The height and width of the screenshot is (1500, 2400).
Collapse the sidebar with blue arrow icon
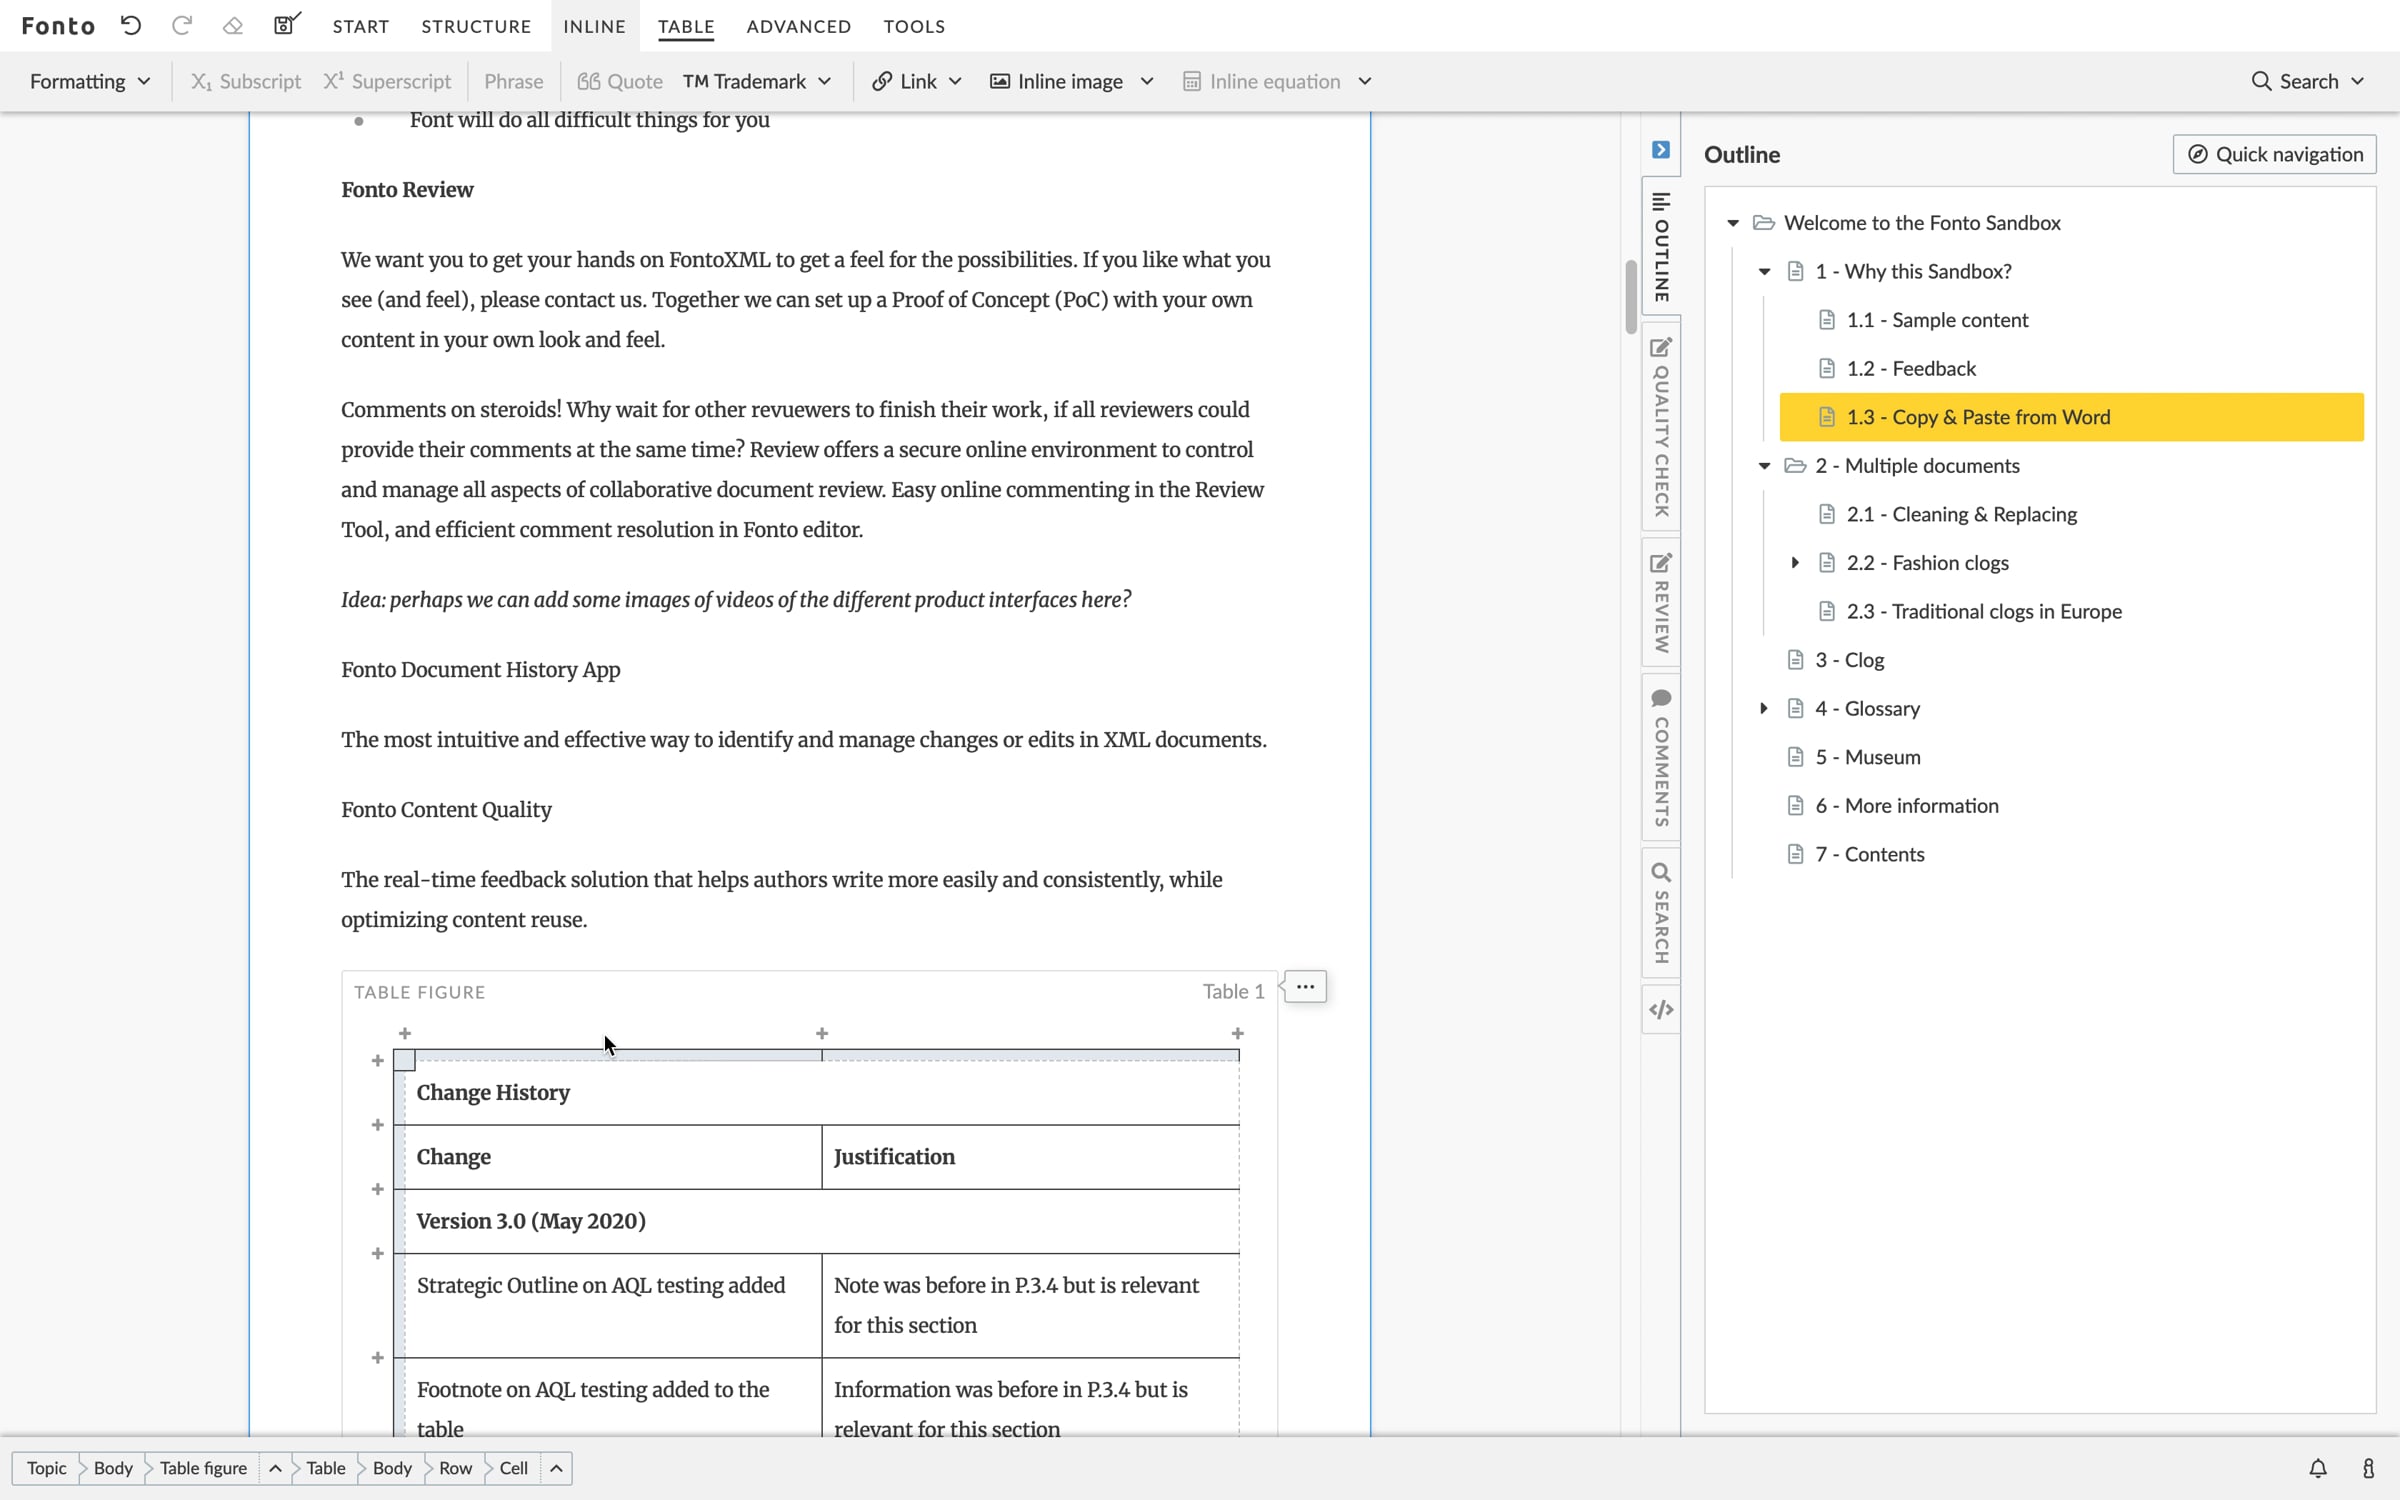point(1661,150)
